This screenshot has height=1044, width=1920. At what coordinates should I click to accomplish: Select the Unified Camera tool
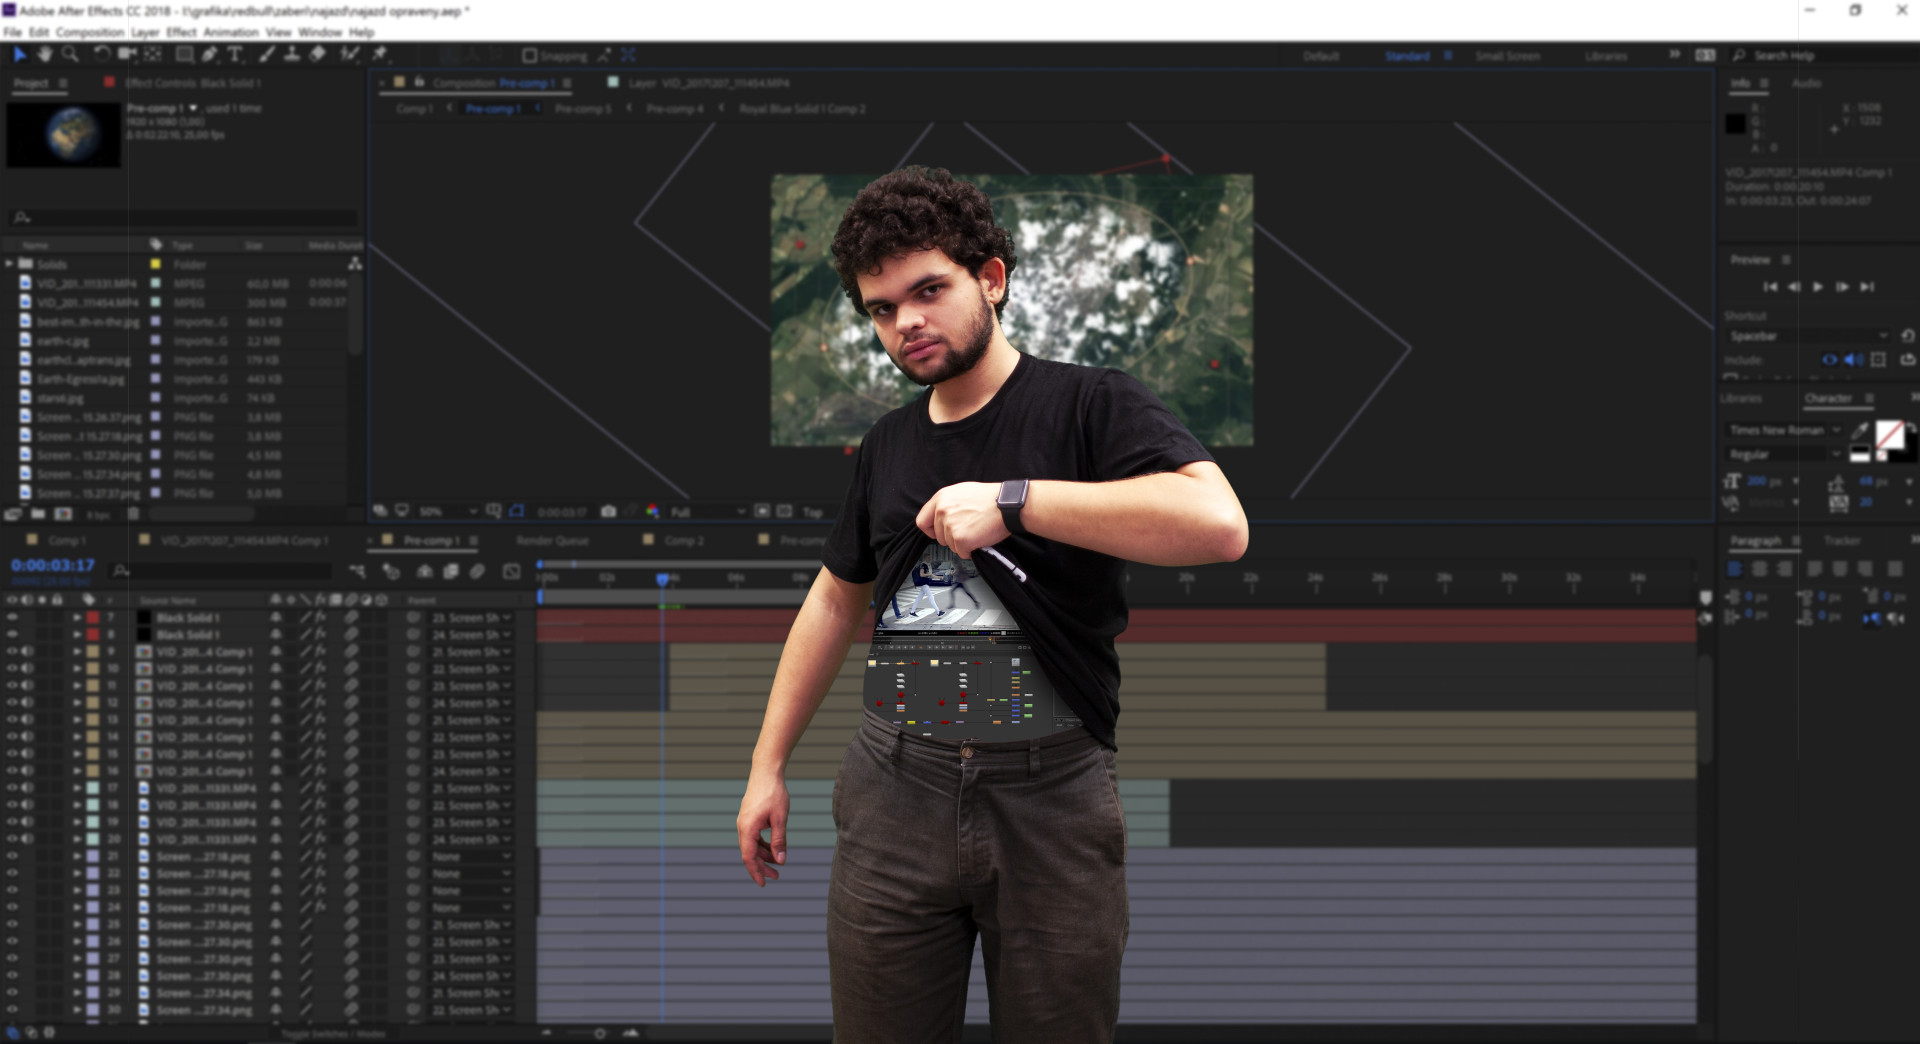pyautogui.click(x=127, y=54)
